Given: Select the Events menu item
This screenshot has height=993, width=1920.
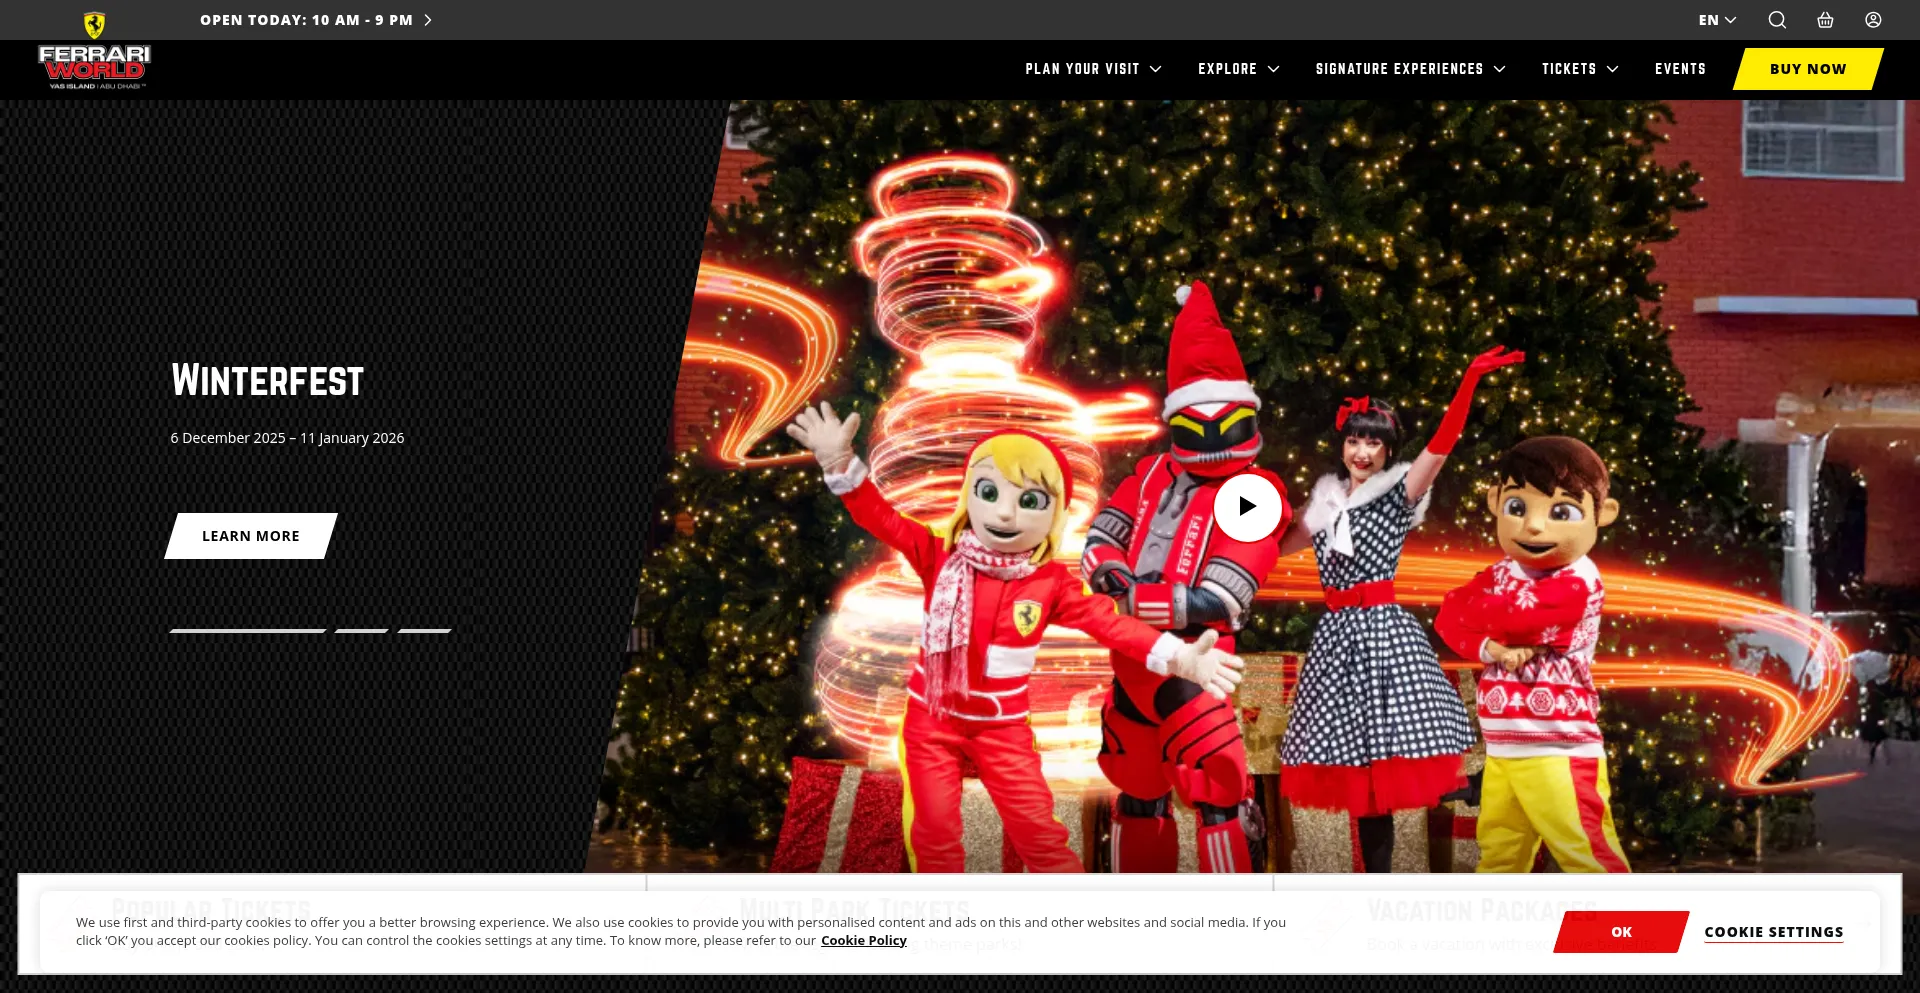Looking at the screenshot, I should 1680,69.
